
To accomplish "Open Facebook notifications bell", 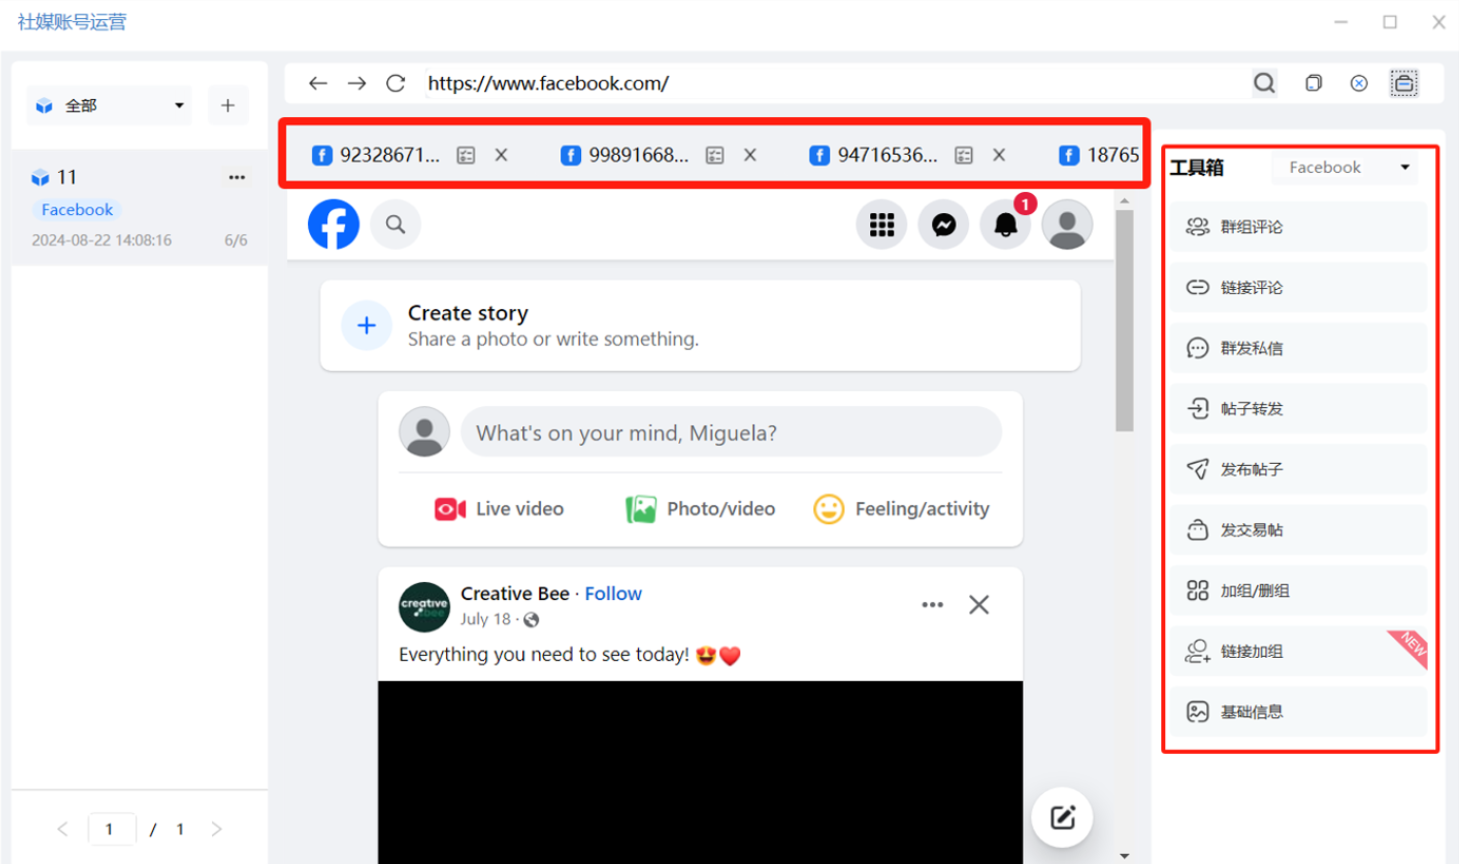I will (x=1005, y=224).
